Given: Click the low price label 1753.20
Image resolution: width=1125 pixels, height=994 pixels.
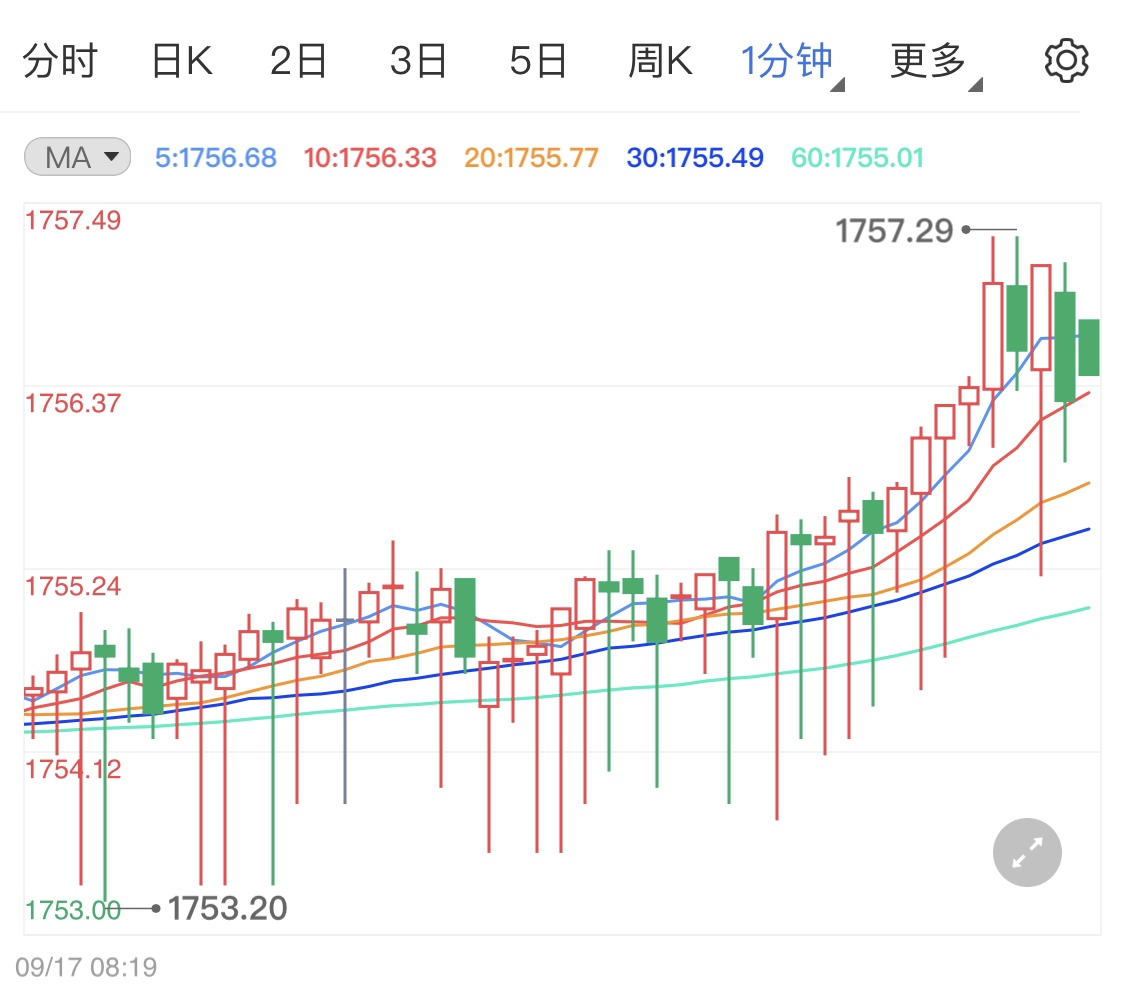Looking at the screenshot, I should 227,909.
